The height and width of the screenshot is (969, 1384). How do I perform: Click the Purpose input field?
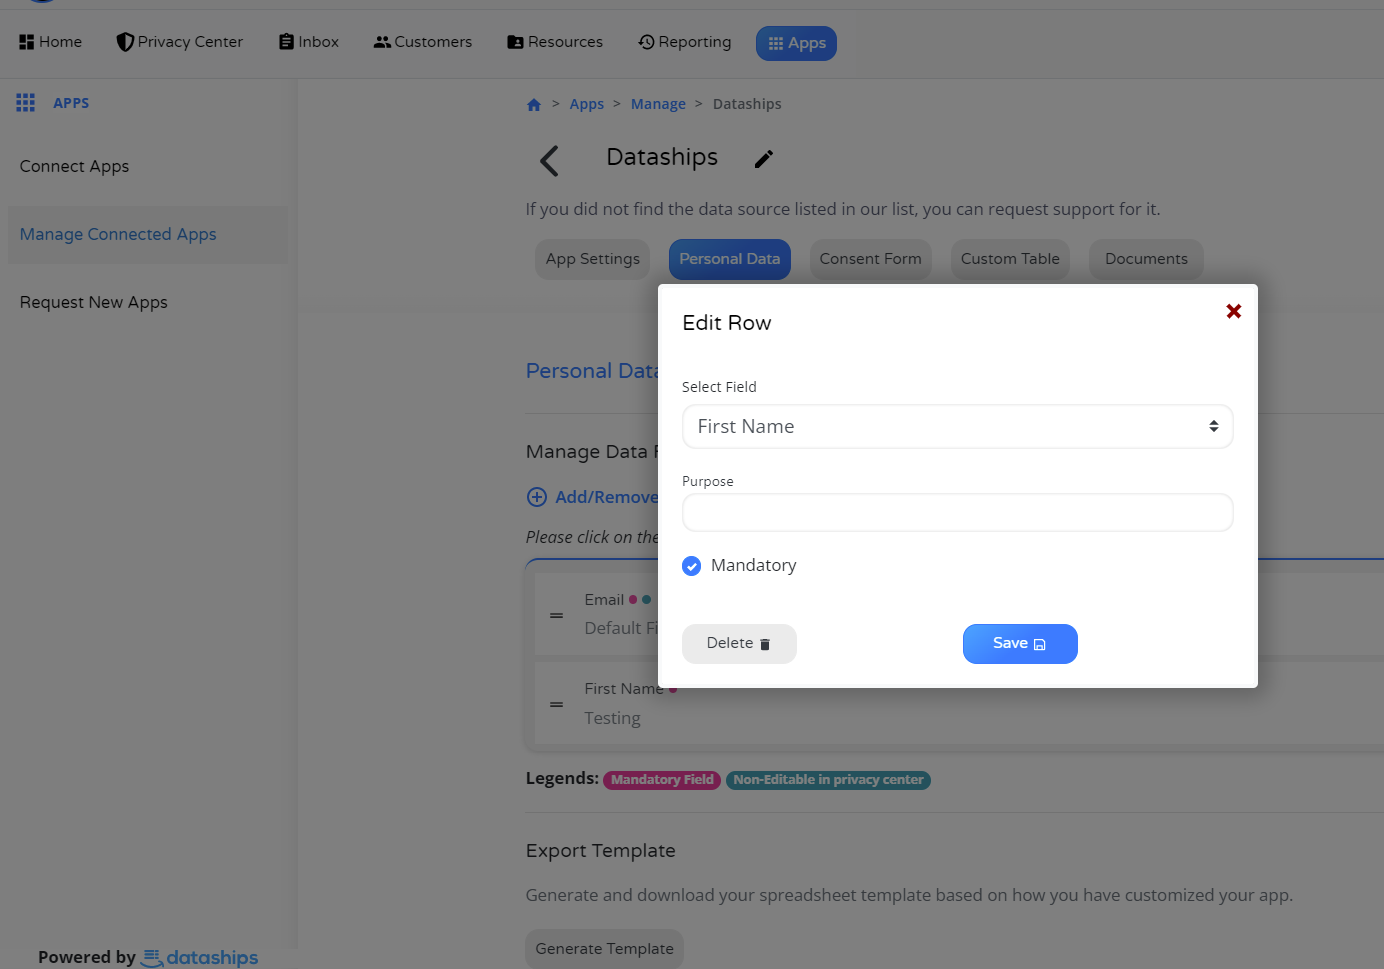(958, 513)
